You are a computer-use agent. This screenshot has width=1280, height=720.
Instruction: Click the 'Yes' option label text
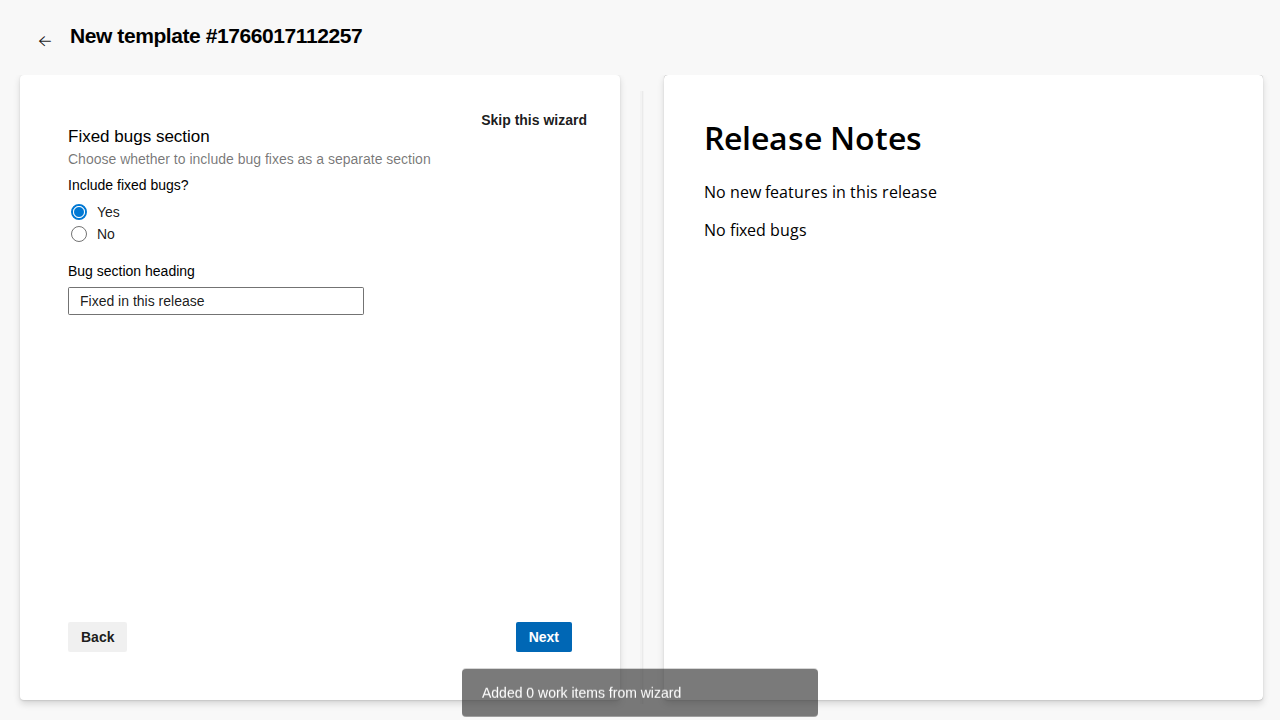point(108,212)
